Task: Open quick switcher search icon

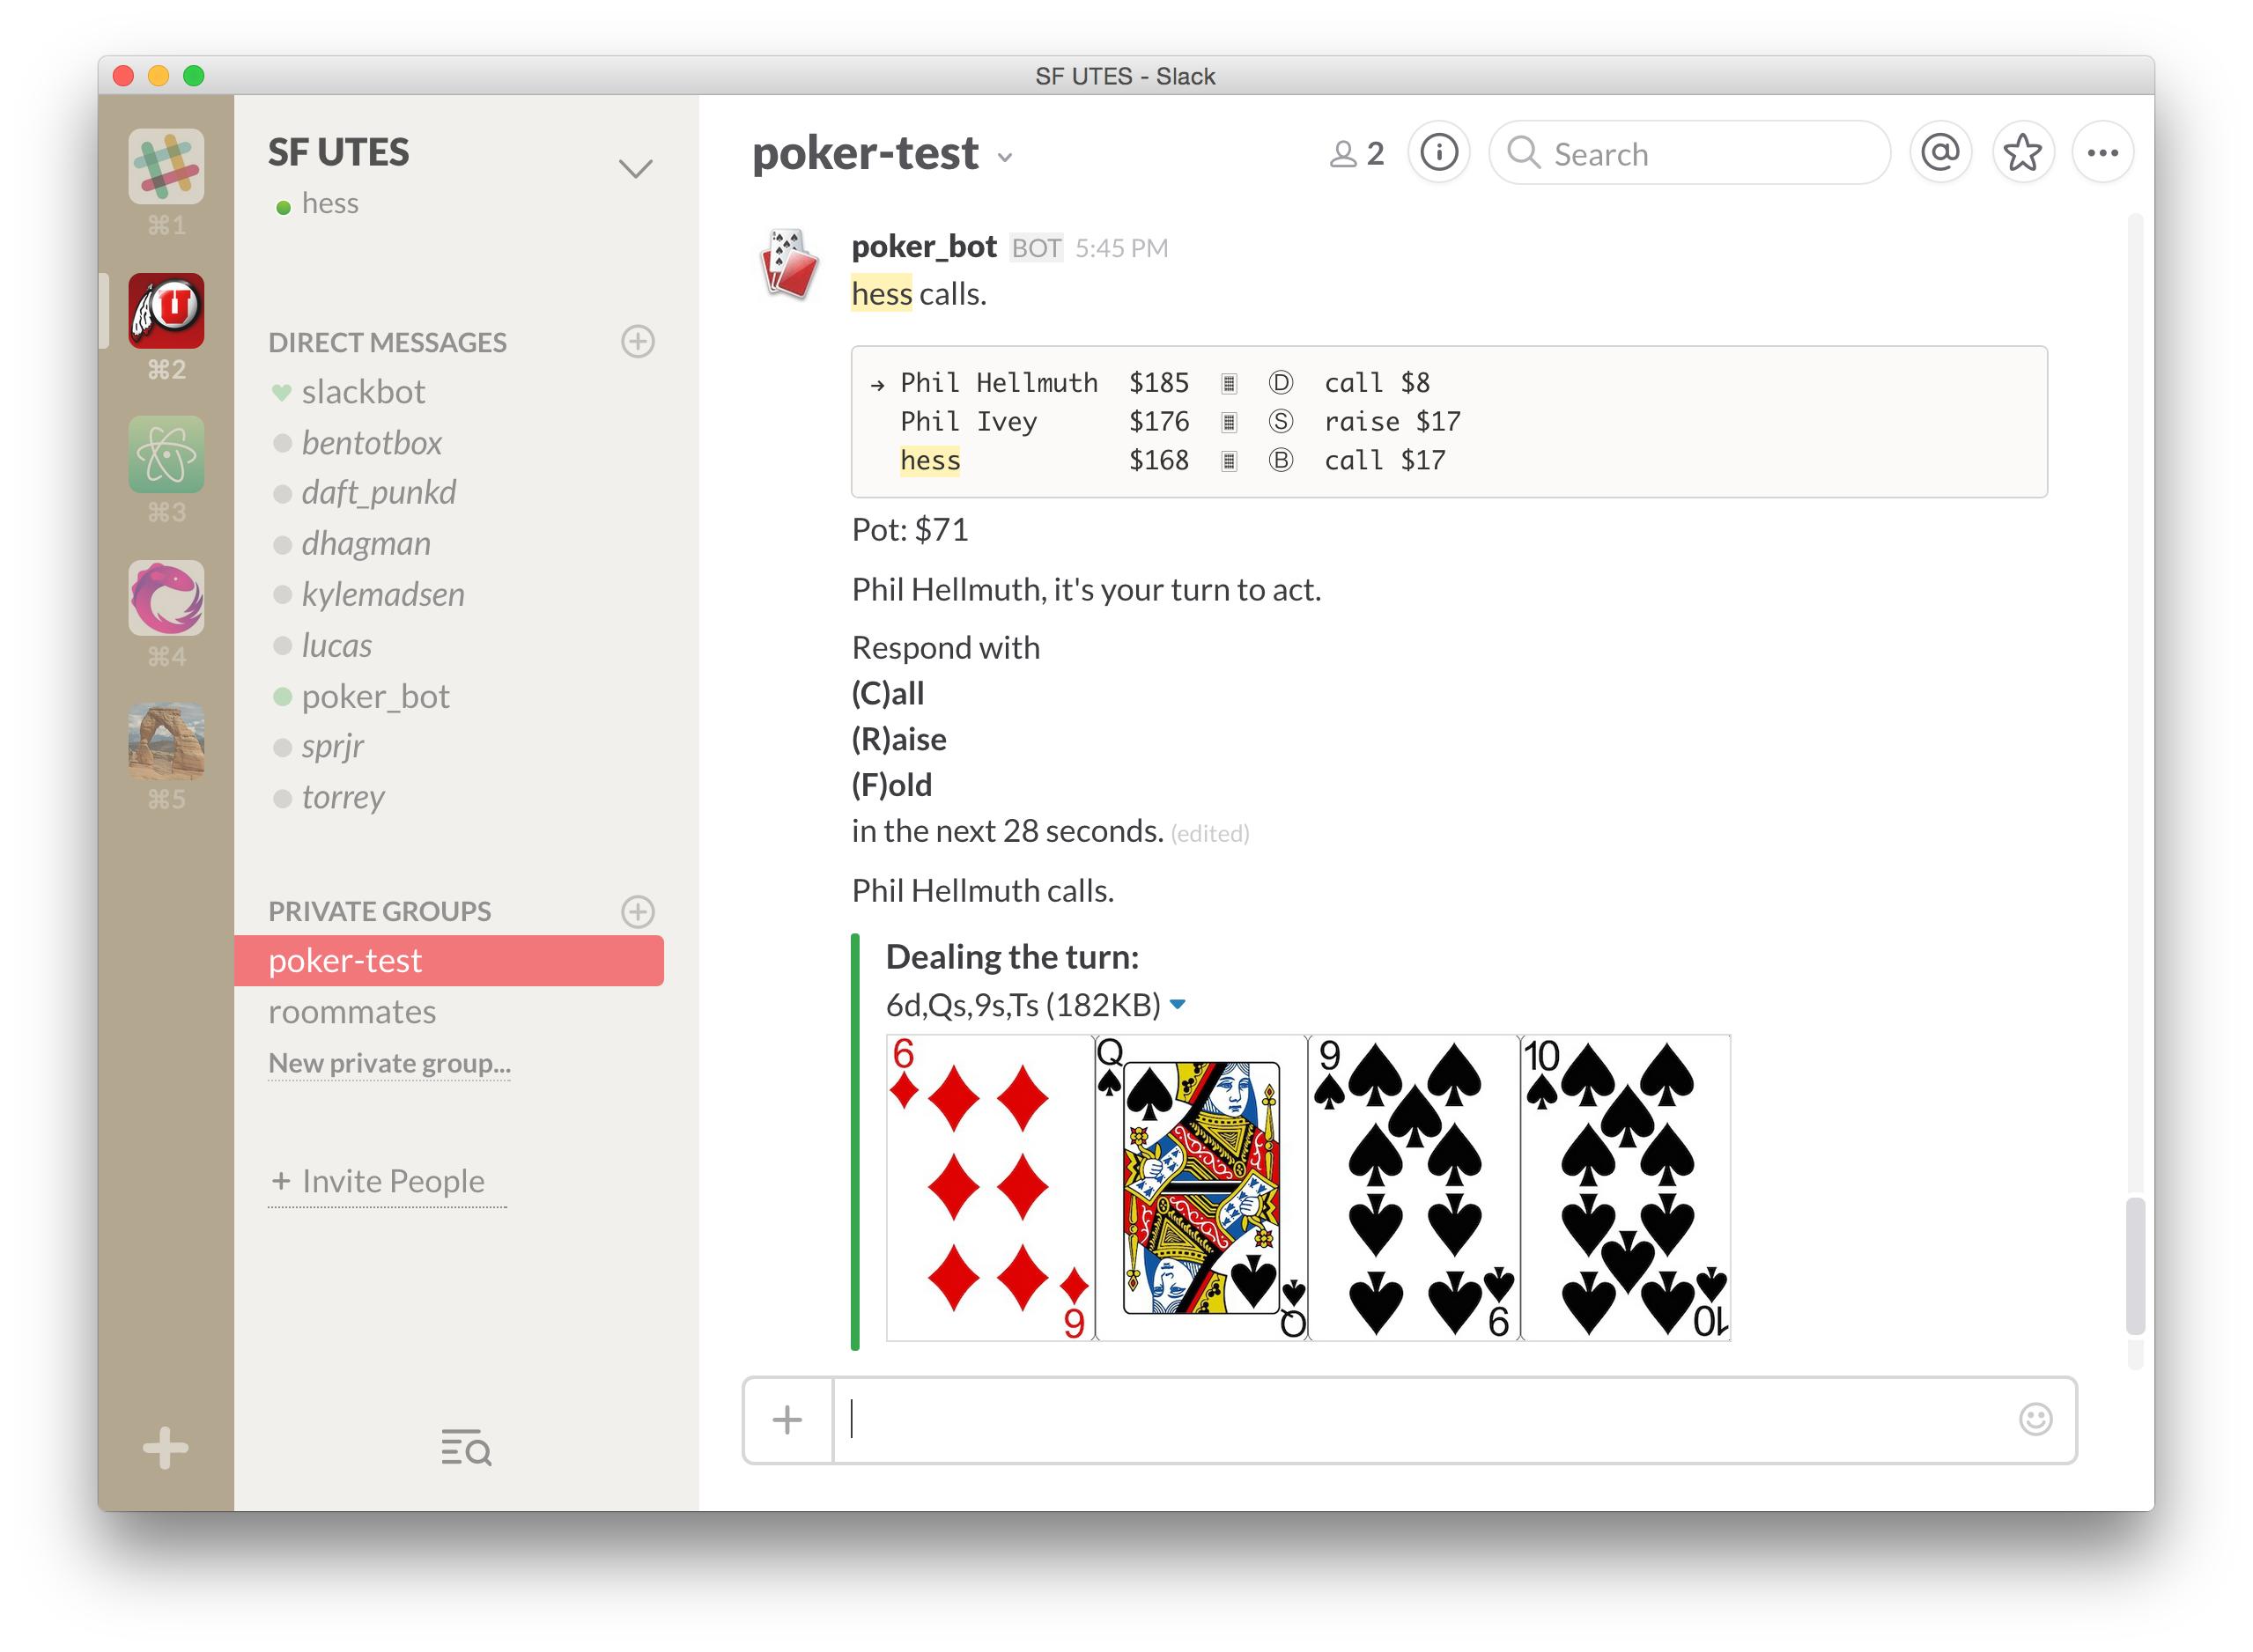Action: [466, 1447]
